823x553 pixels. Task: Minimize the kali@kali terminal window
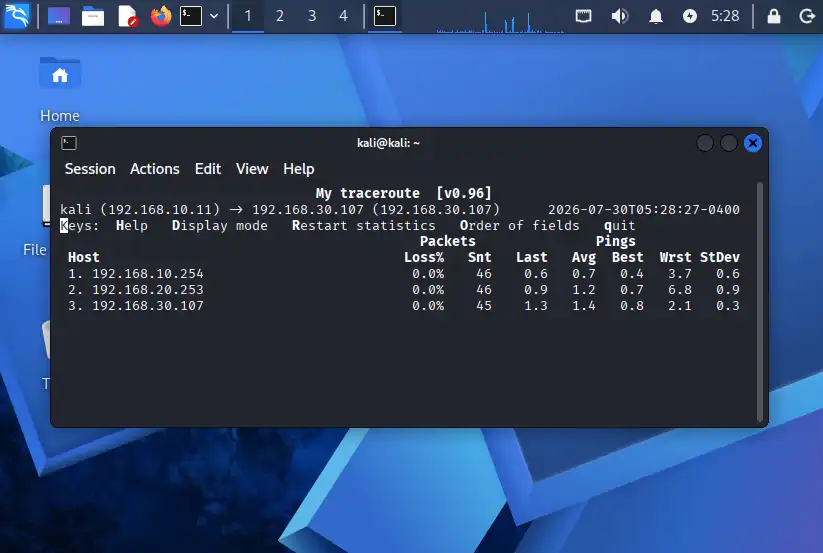[704, 143]
